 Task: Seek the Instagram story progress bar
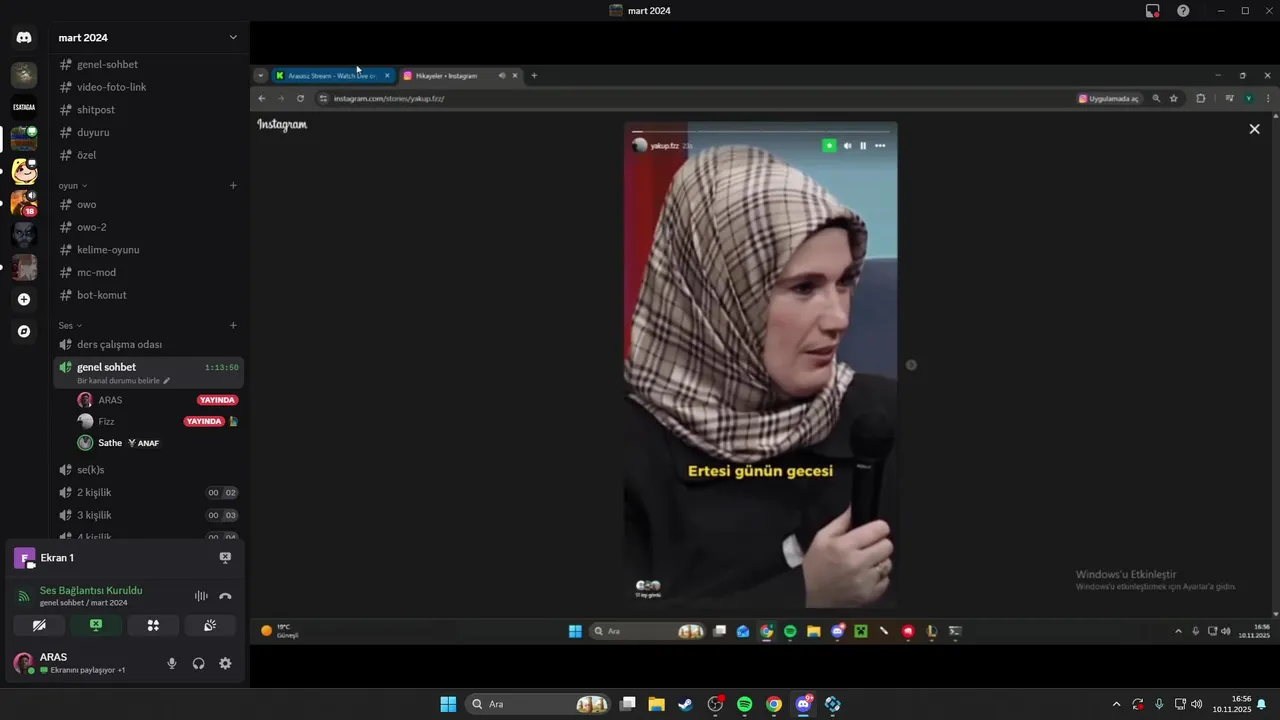[x=760, y=132]
